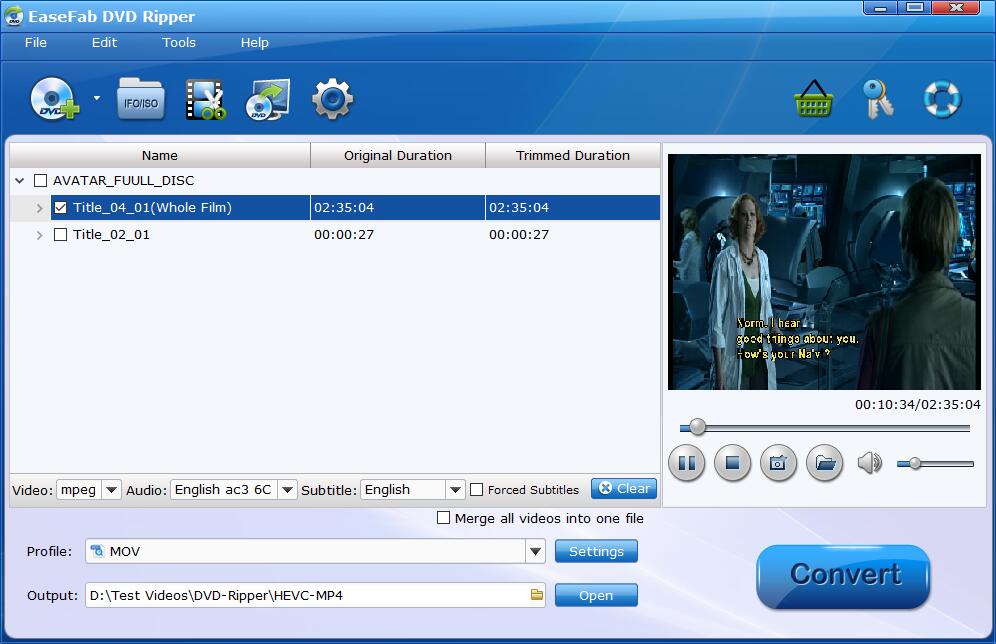996x644 pixels.
Task: Open the Edit menu
Action: [104, 43]
